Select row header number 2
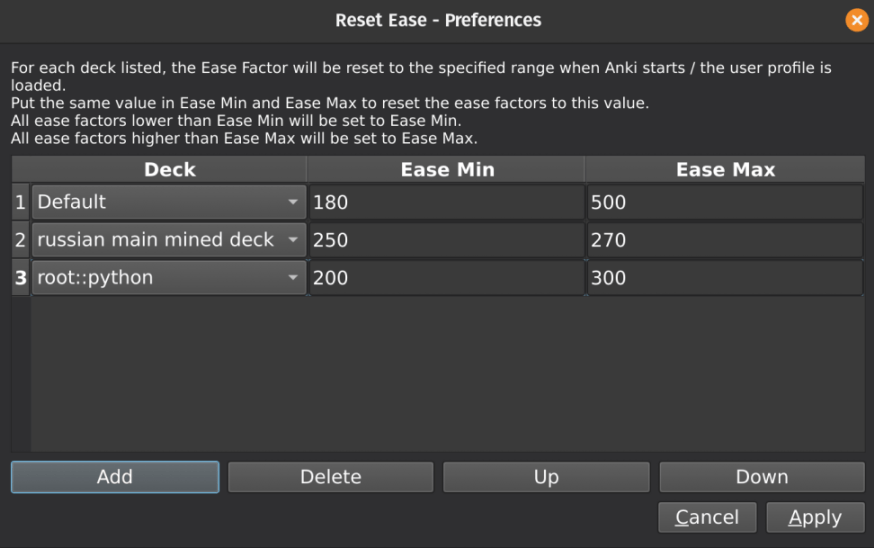Screen dimensions: 874x548 point(20,240)
